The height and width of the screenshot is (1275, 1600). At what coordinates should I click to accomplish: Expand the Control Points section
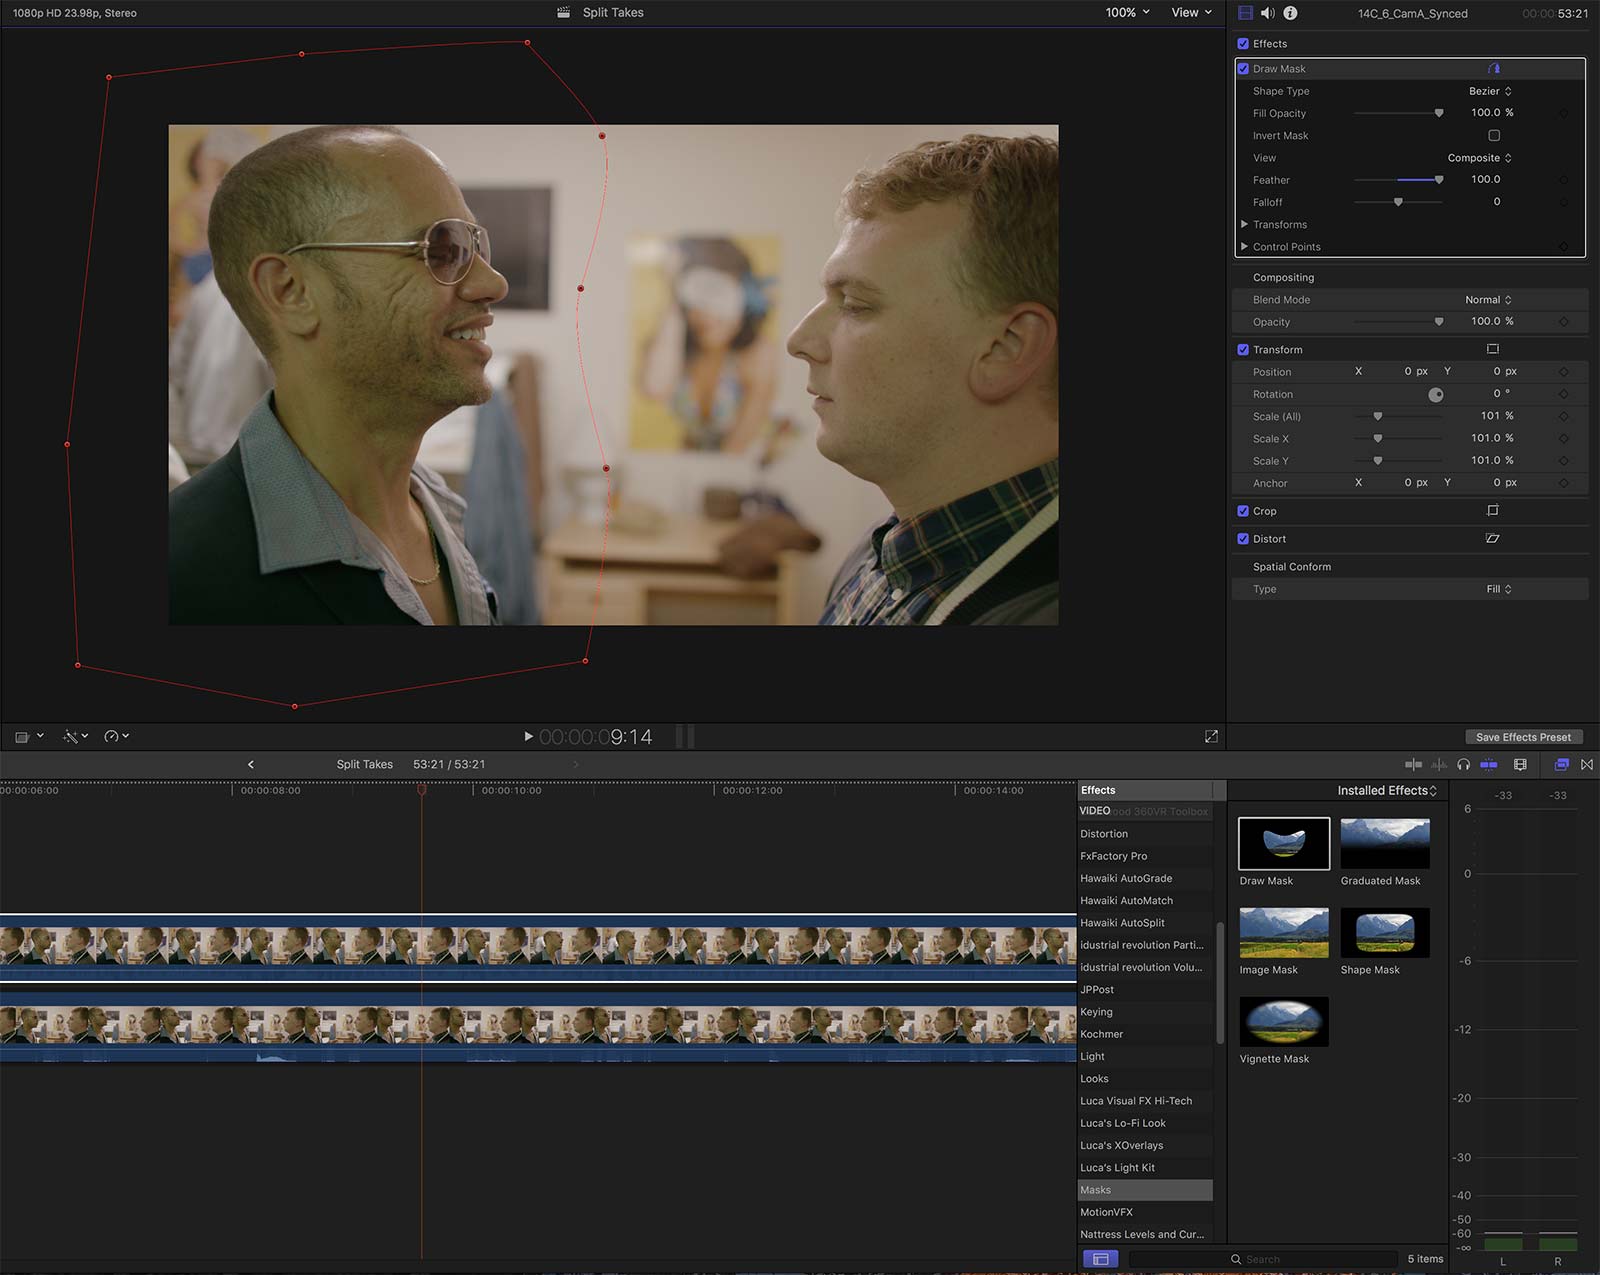1244,246
